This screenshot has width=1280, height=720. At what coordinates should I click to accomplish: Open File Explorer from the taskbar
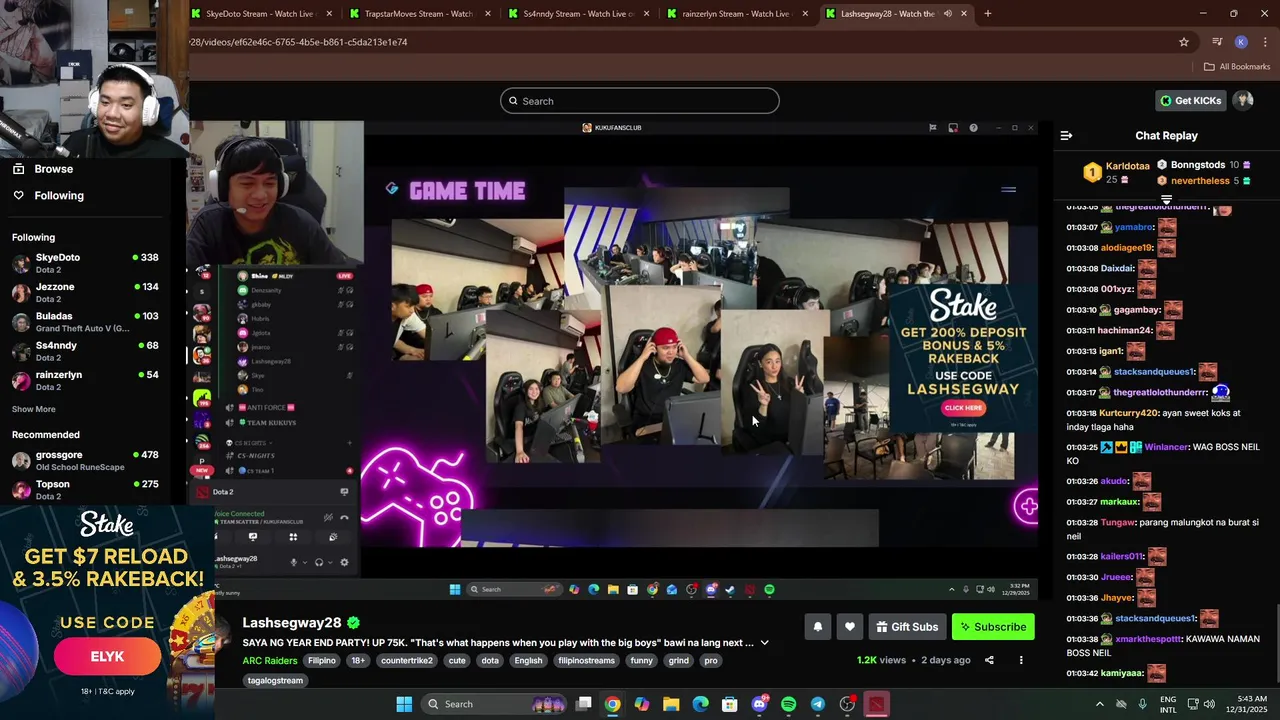pos(671,704)
